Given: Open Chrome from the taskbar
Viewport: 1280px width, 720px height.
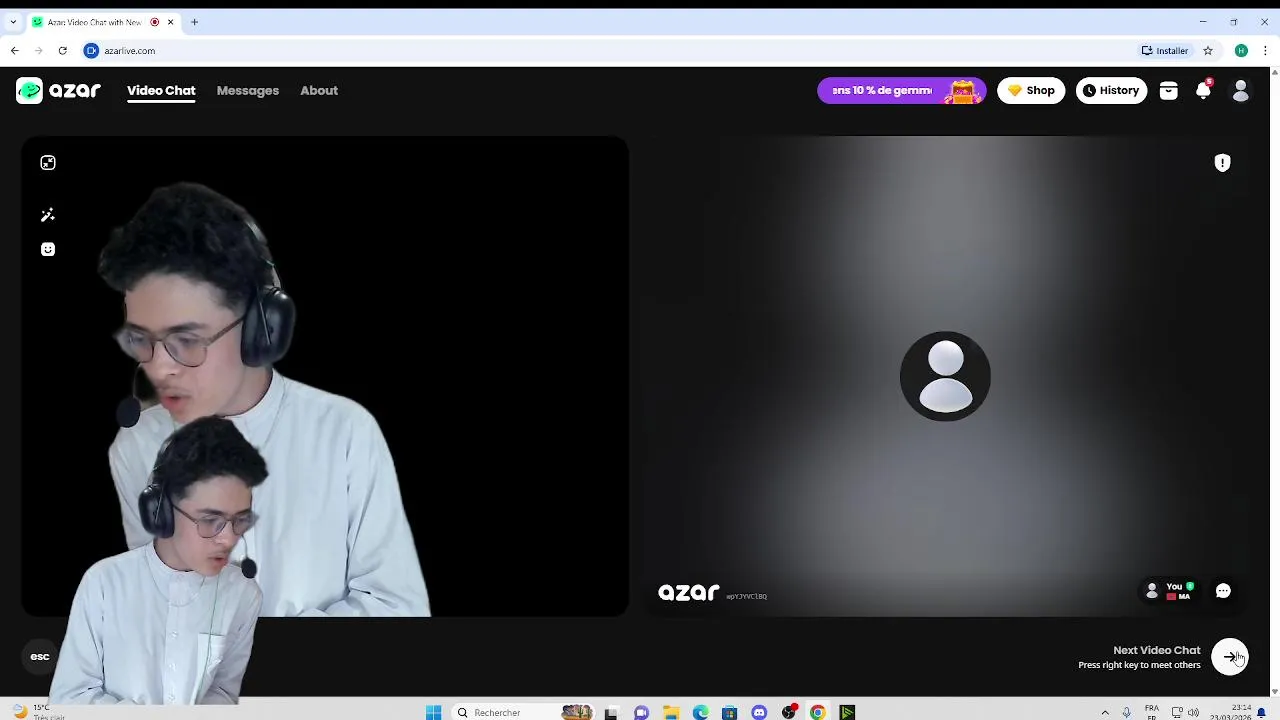Looking at the screenshot, I should click(818, 713).
